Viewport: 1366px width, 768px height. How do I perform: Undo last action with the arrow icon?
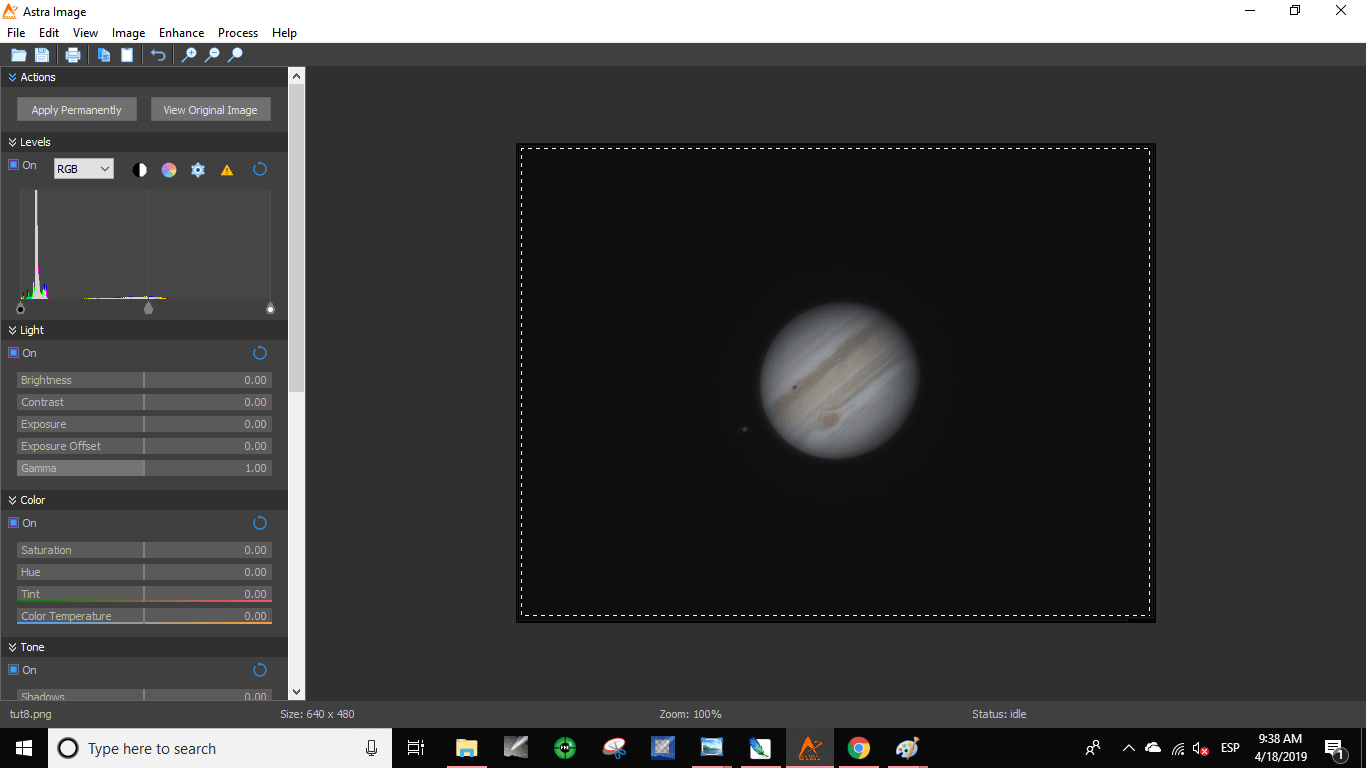[x=158, y=55]
